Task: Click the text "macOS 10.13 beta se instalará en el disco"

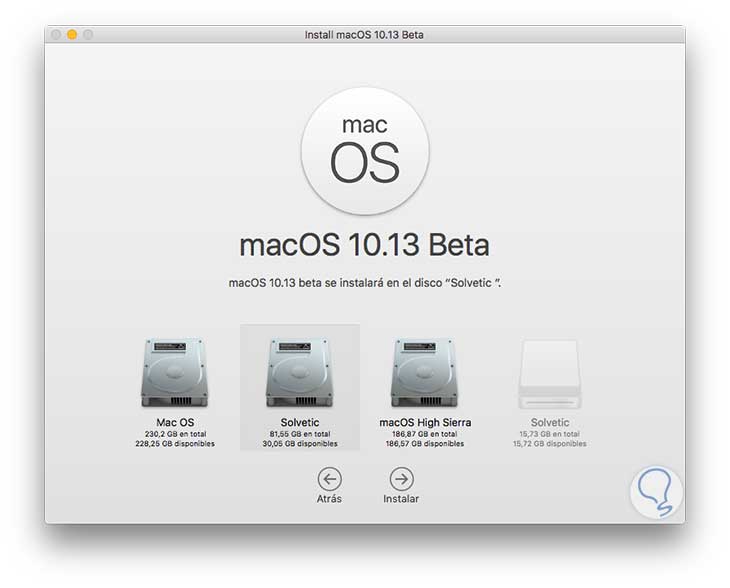Action: (335, 283)
